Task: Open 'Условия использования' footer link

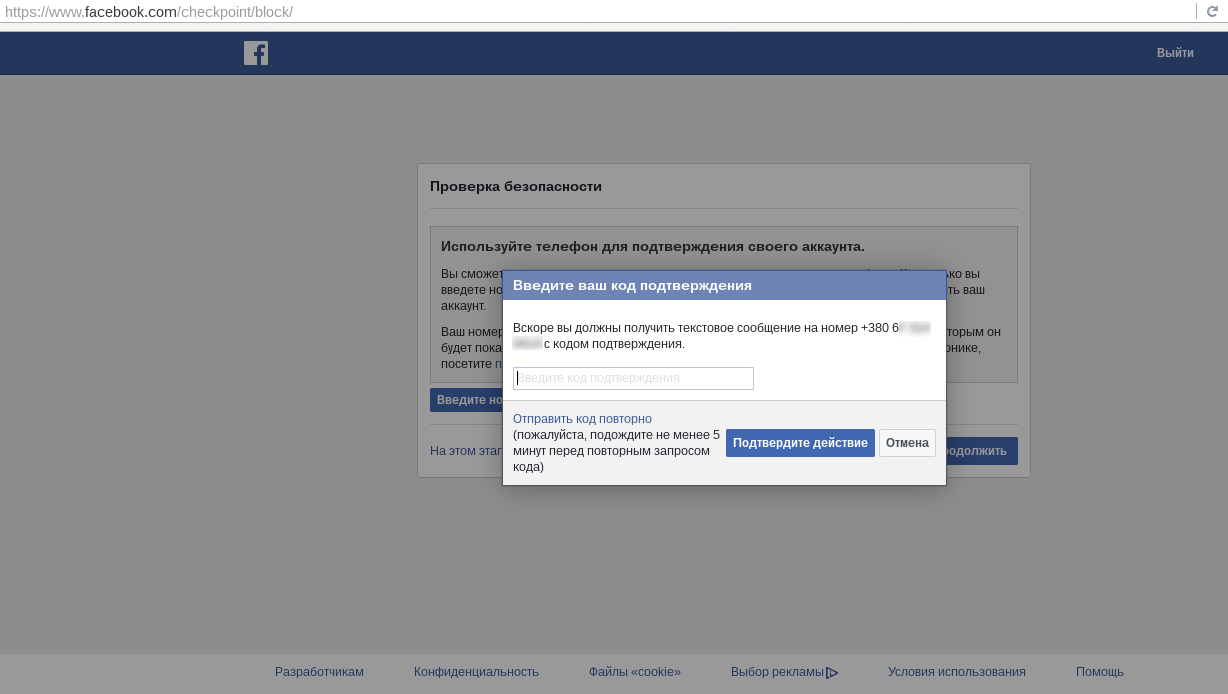Action: pyautogui.click(x=956, y=672)
